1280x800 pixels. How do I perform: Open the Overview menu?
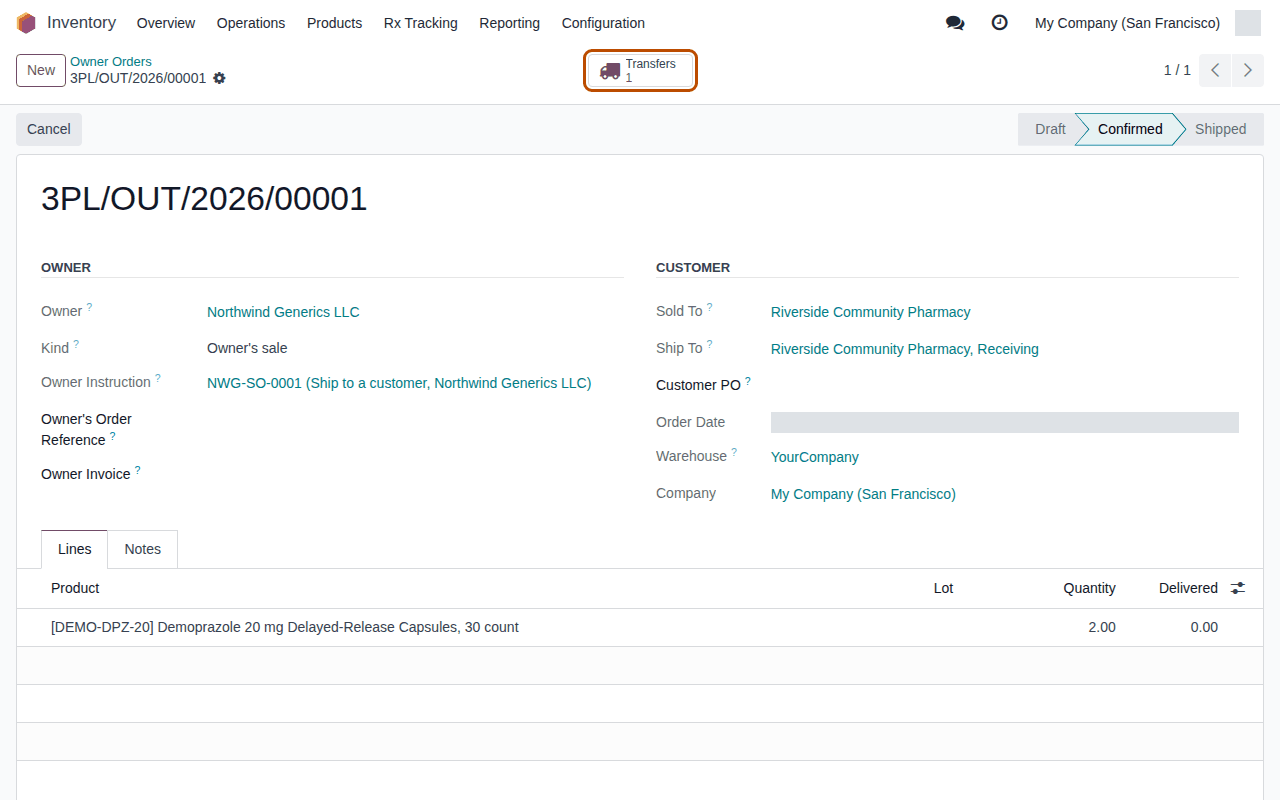point(166,23)
